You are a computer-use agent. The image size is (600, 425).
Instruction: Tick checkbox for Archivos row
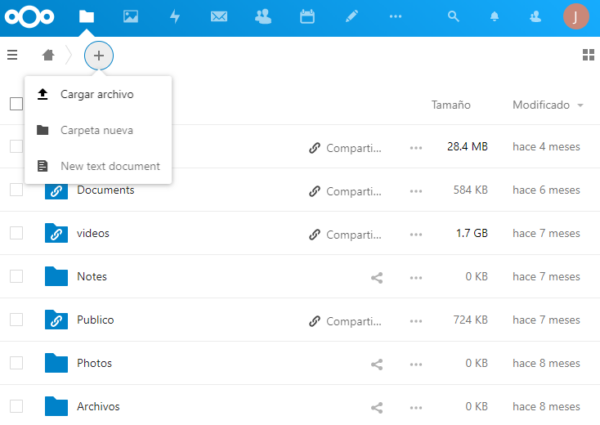16,406
